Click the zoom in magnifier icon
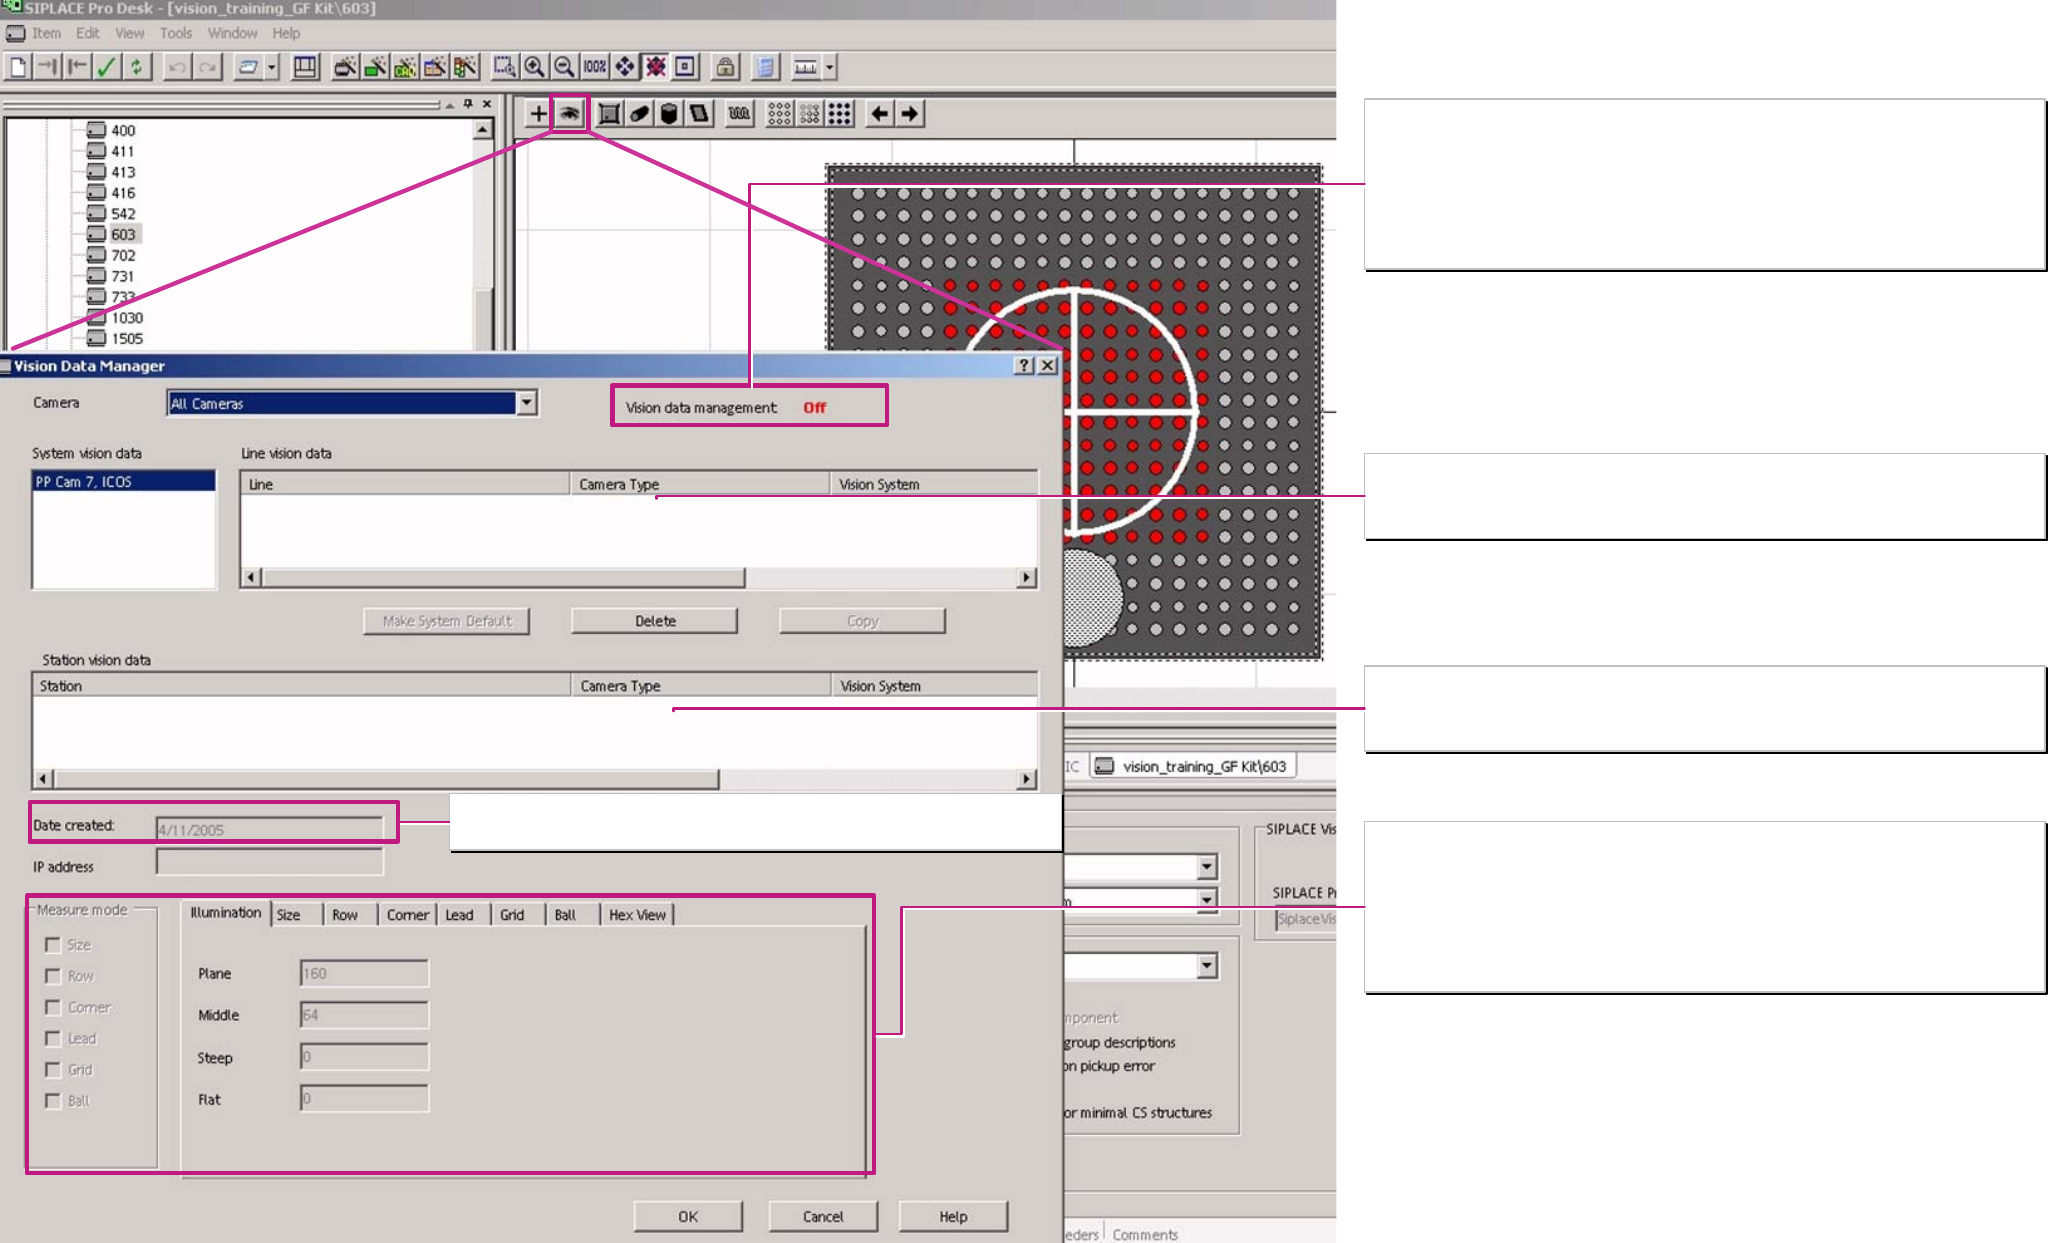Image resolution: width=2048 pixels, height=1243 pixels. click(535, 67)
